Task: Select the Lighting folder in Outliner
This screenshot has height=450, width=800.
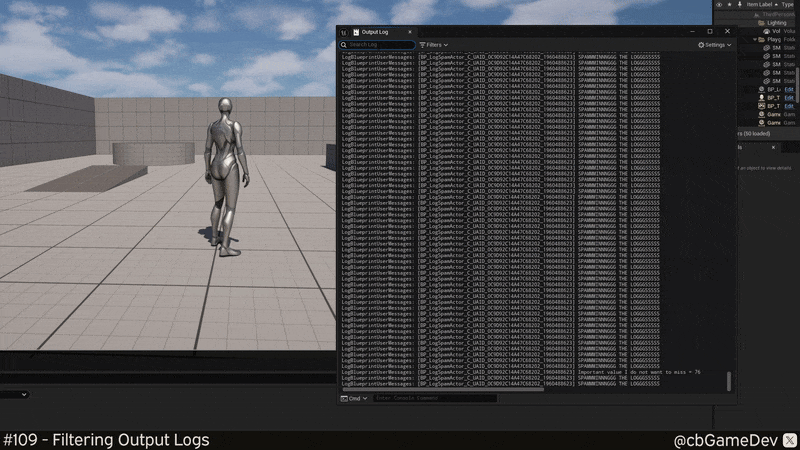Action: [777, 23]
